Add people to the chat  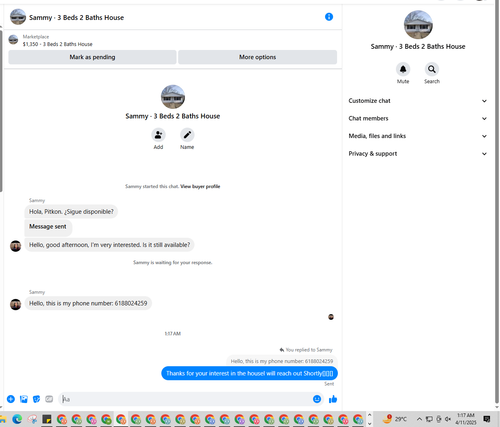pyautogui.click(x=158, y=135)
